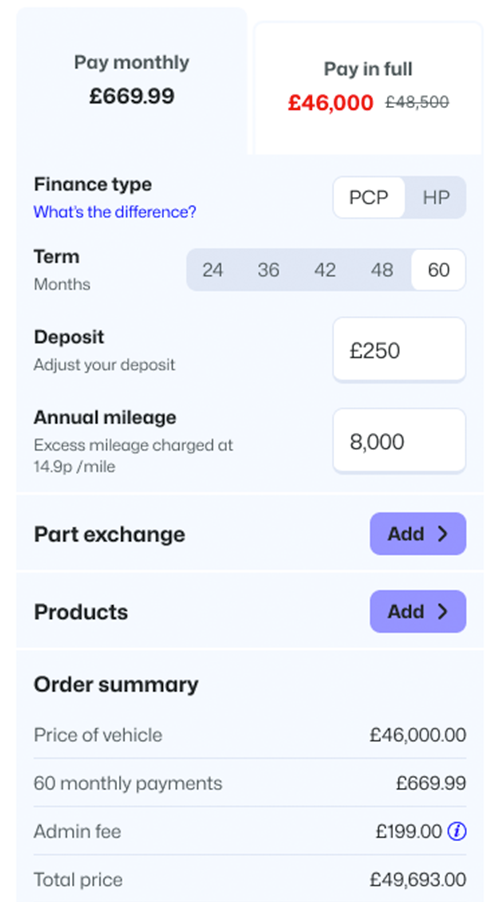The width and height of the screenshot is (500, 902).
Task: Add Products to the order
Action: tap(418, 611)
